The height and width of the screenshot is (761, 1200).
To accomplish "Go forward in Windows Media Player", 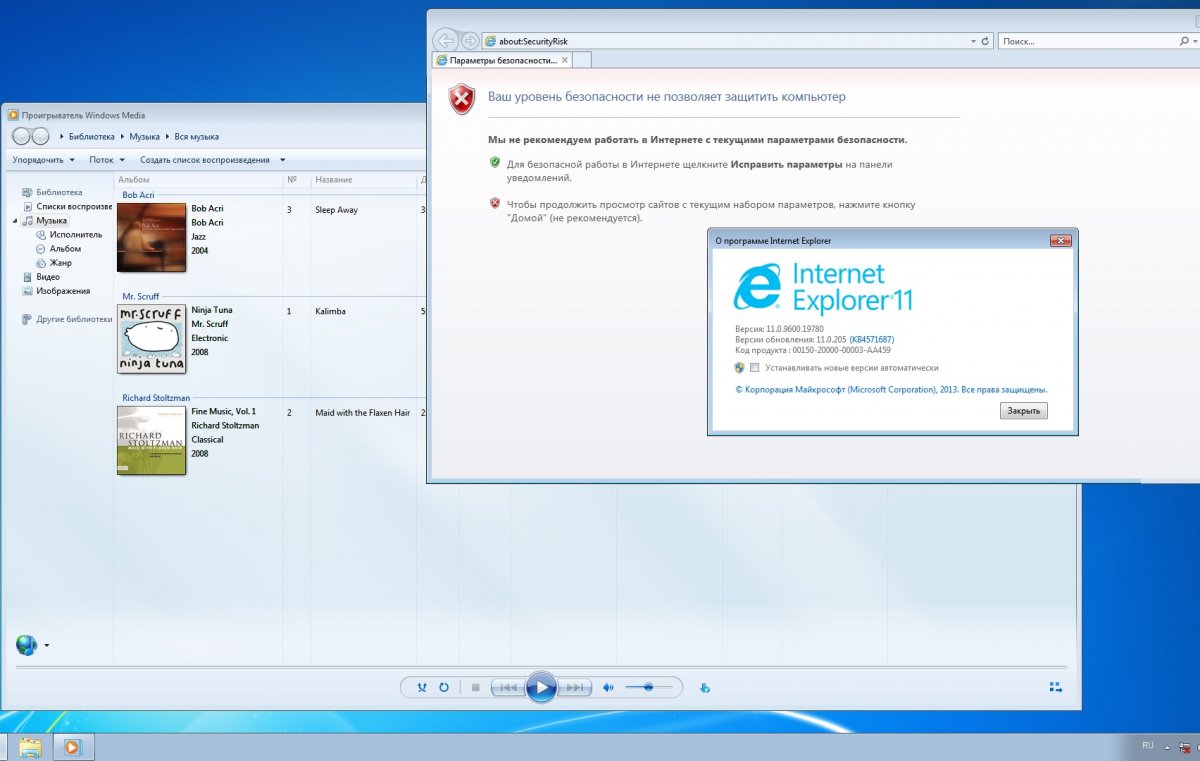I will coord(40,136).
